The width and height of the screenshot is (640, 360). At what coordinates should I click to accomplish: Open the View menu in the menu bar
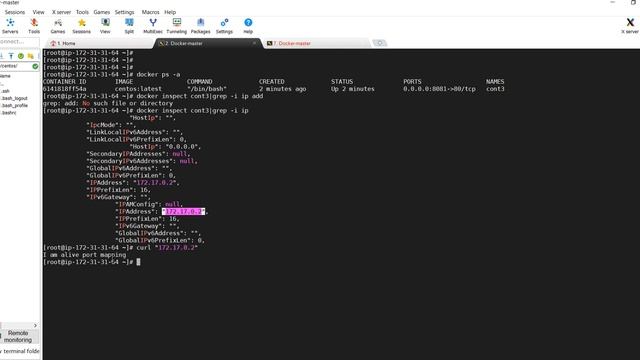[x=38, y=12]
